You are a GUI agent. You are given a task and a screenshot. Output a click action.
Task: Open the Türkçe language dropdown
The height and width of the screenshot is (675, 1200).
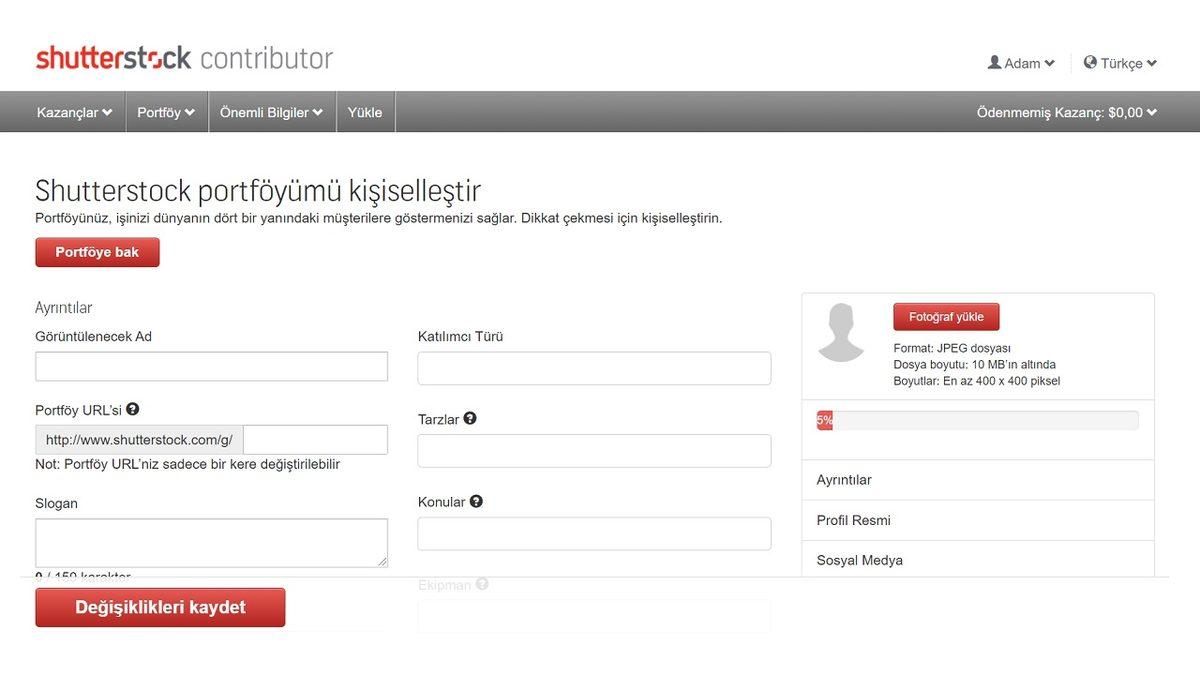point(1119,62)
